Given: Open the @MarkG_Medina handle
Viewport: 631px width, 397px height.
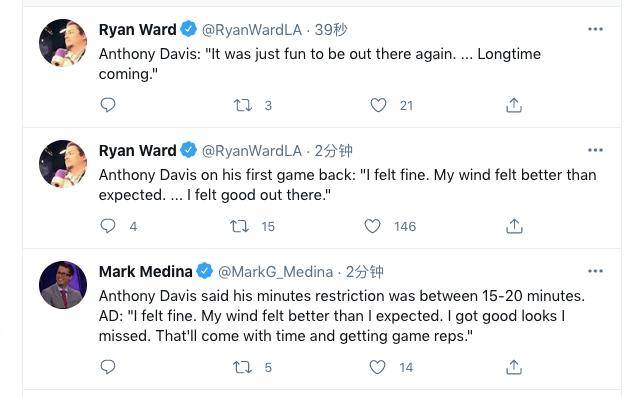Looking at the screenshot, I should [276, 272].
